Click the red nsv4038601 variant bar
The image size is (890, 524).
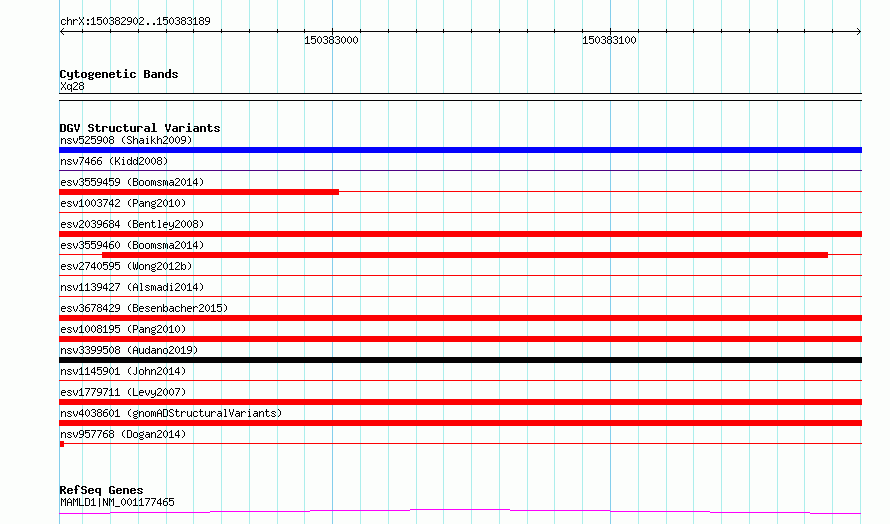(460, 423)
